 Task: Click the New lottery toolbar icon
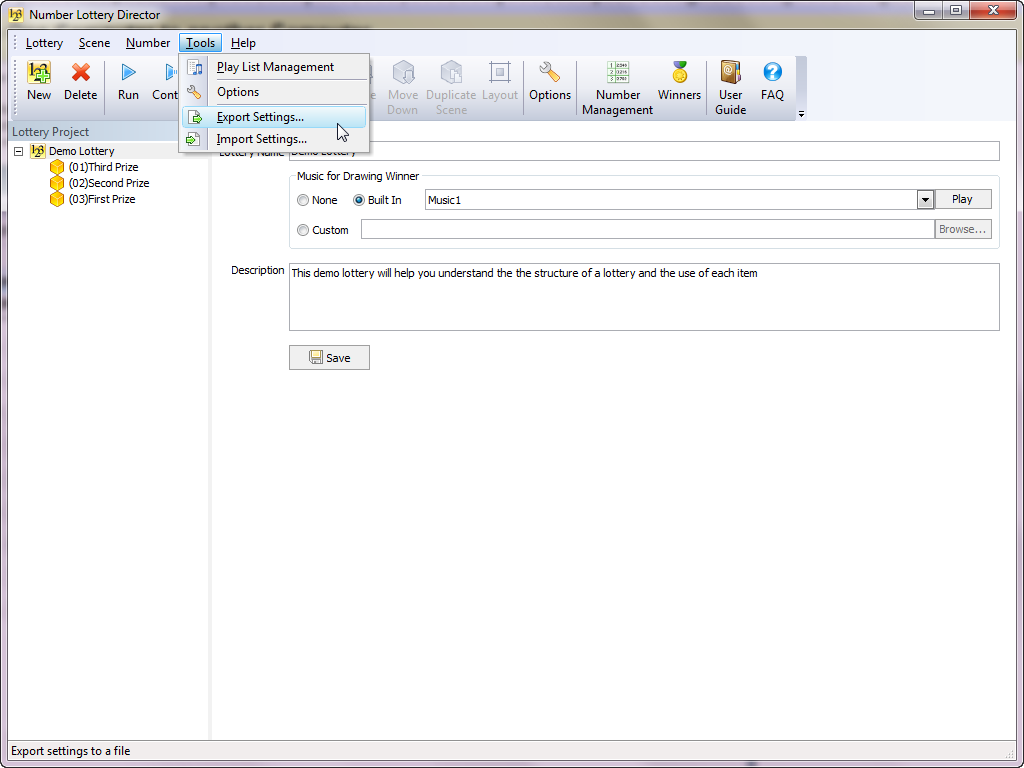39,73
